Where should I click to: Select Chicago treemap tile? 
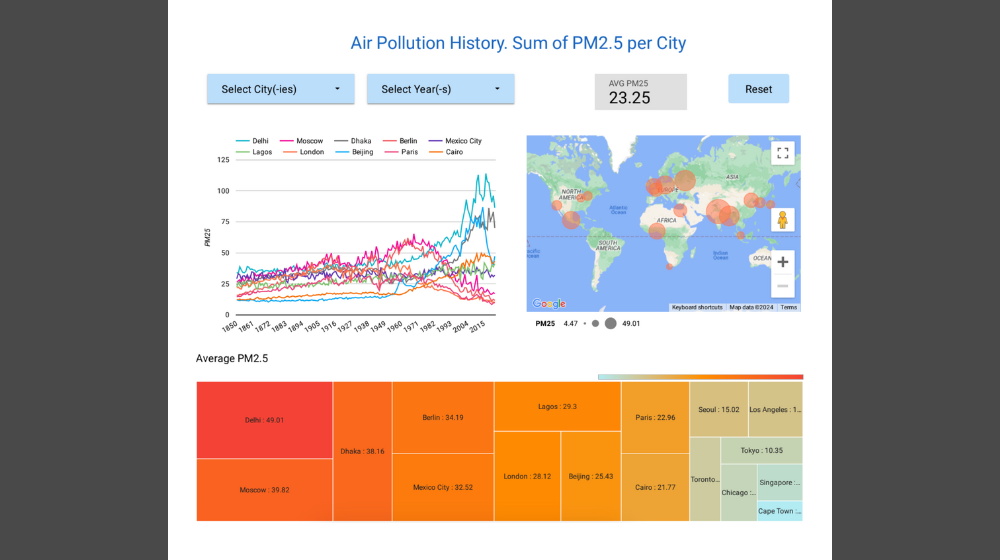(739, 492)
